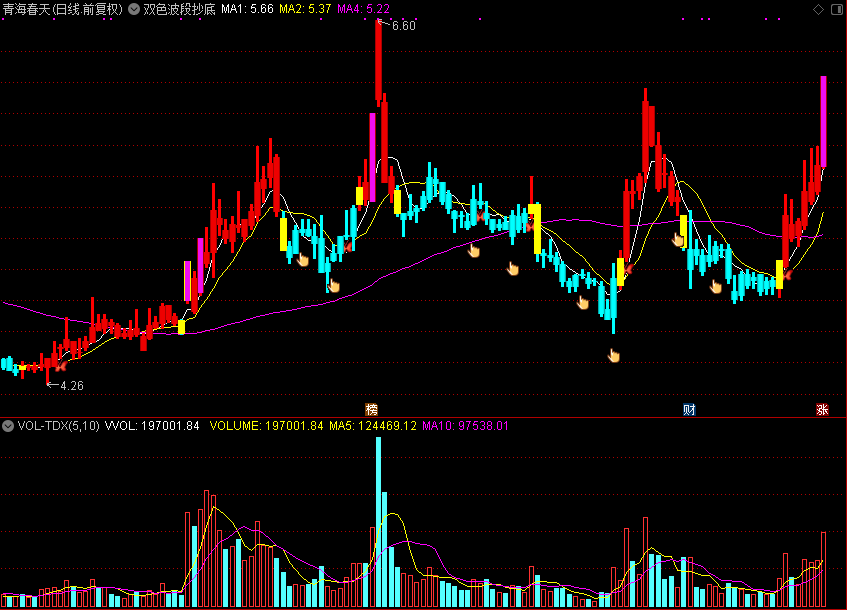Toggle the window layout icon in the top-right corner
Viewport: 847px width, 610px height.
click(x=837, y=9)
